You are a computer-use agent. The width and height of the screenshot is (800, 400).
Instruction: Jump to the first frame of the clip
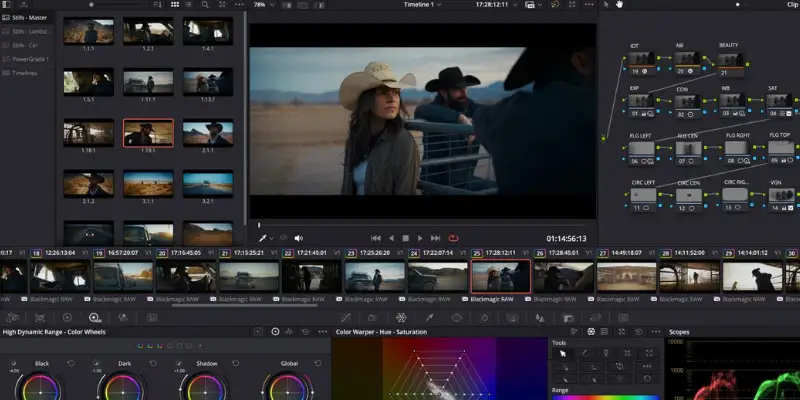point(376,238)
